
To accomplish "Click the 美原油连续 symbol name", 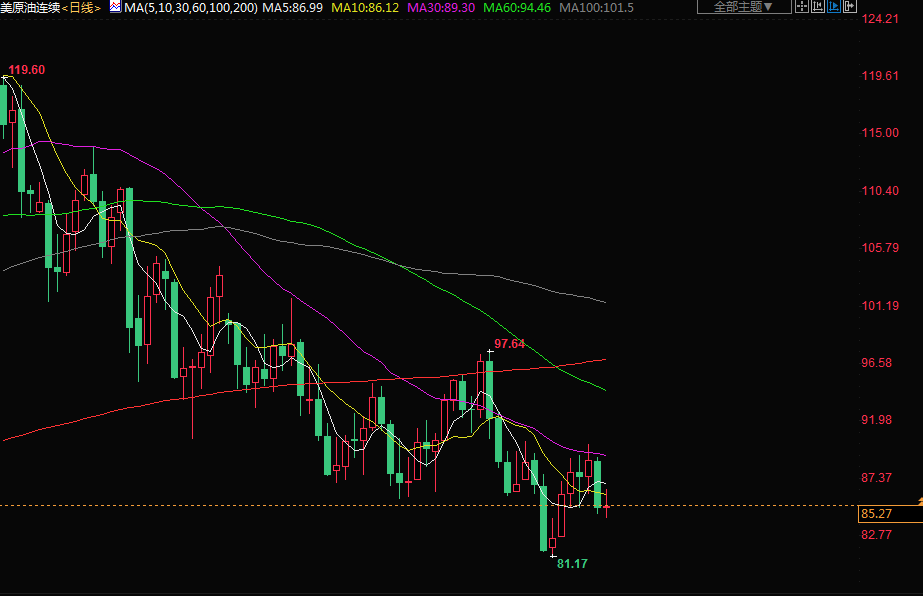I will point(31,7).
